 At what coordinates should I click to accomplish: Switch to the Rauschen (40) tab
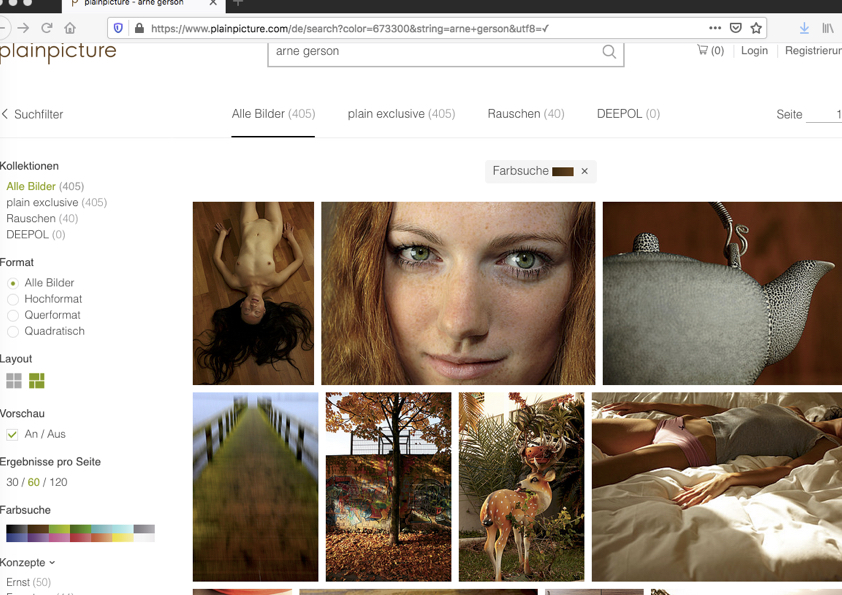pos(526,114)
